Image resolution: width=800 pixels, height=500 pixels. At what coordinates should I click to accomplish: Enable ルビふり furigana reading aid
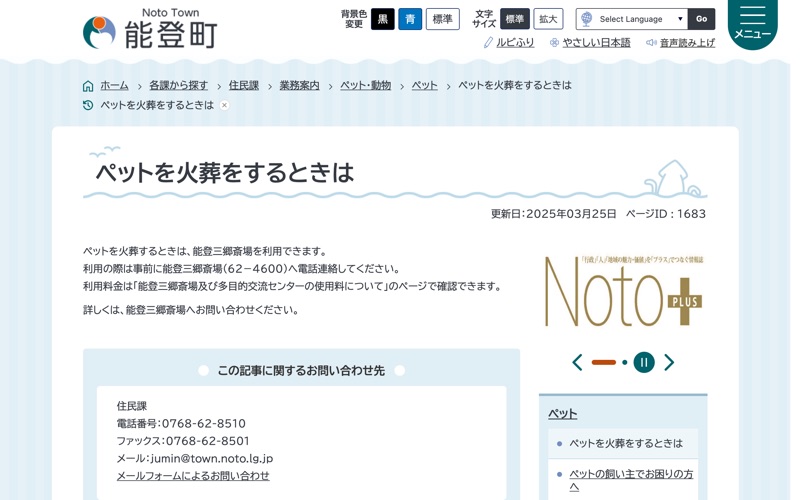click(515, 43)
